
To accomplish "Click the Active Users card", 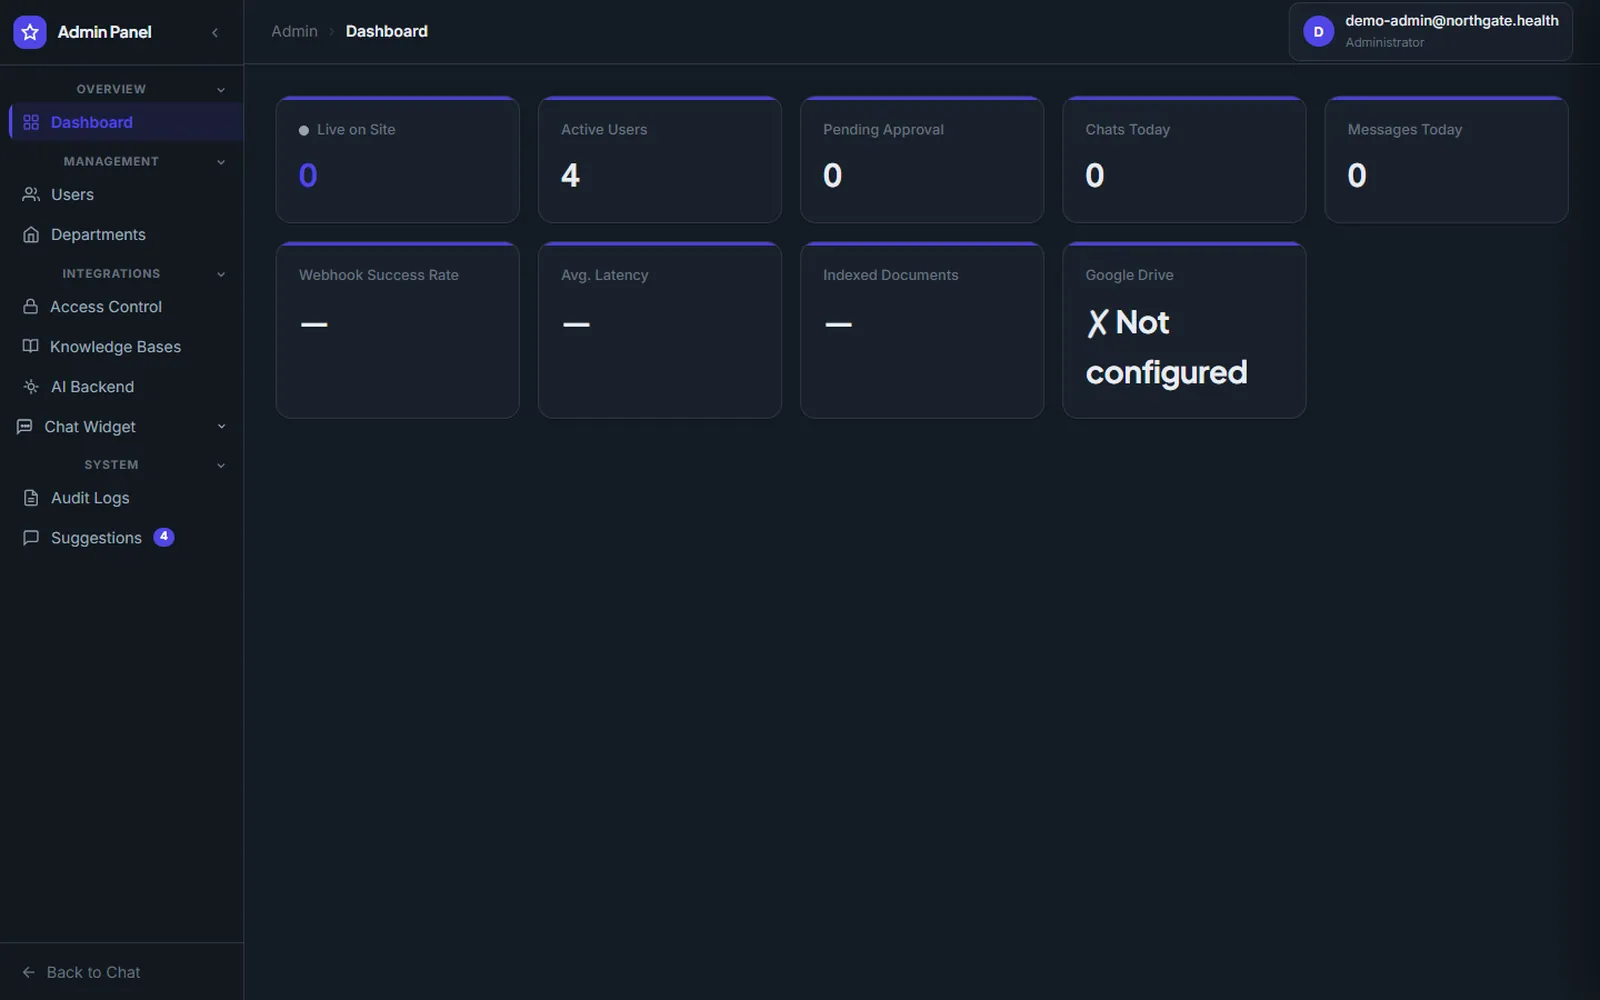I will 659,159.
